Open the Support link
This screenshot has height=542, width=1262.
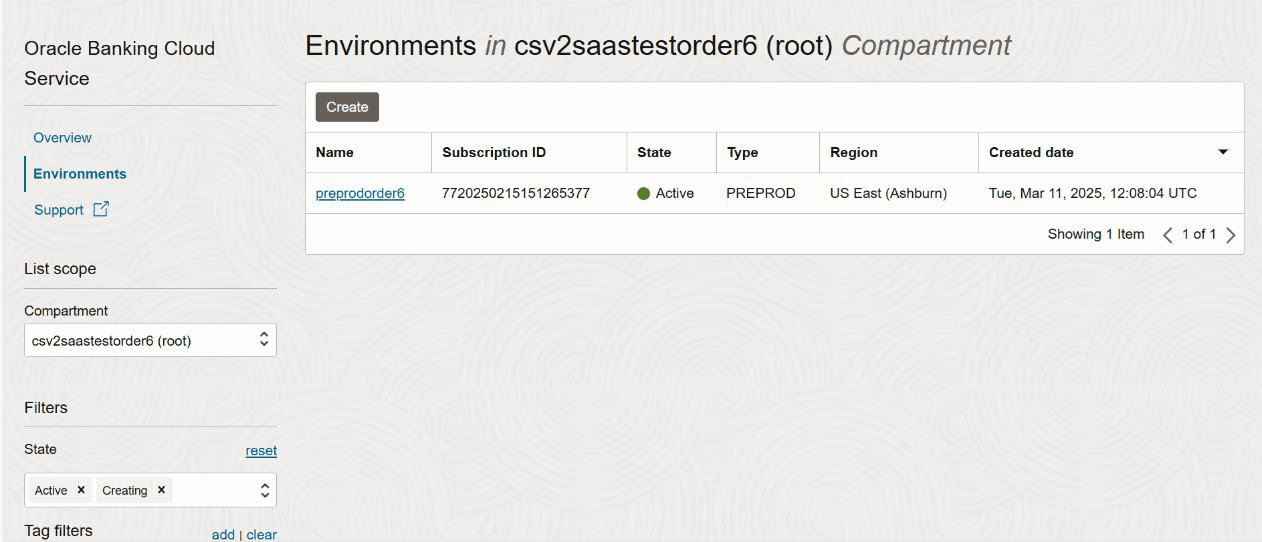click(59, 210)
